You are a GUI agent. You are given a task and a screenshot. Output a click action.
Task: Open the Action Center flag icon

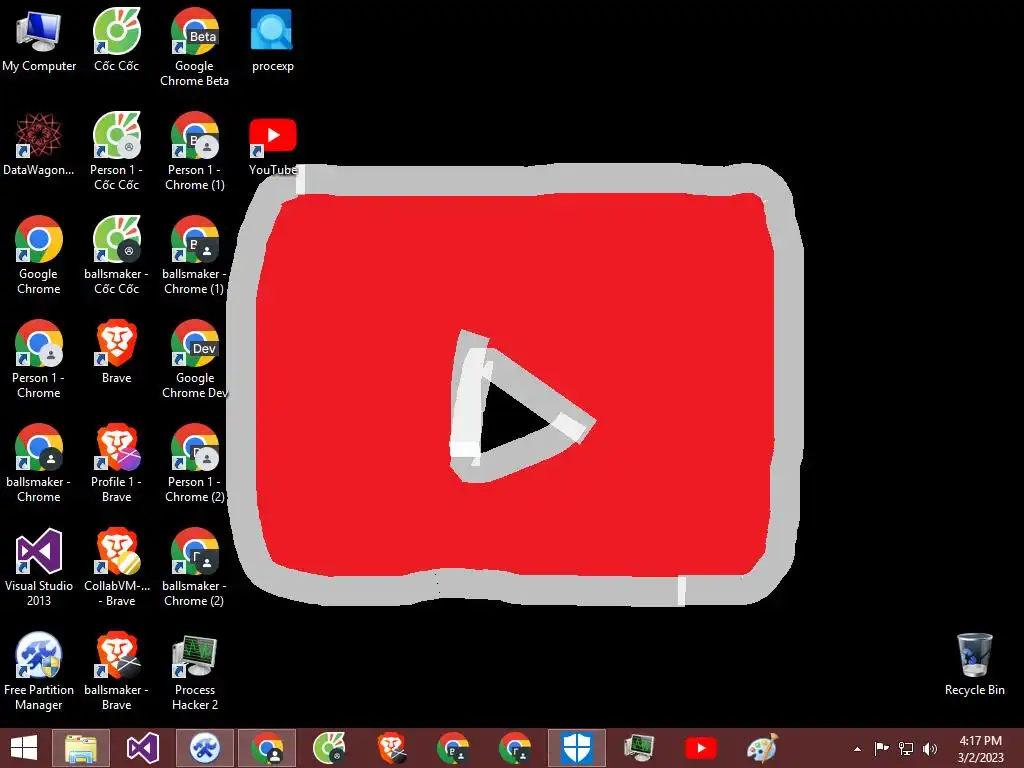882,748
